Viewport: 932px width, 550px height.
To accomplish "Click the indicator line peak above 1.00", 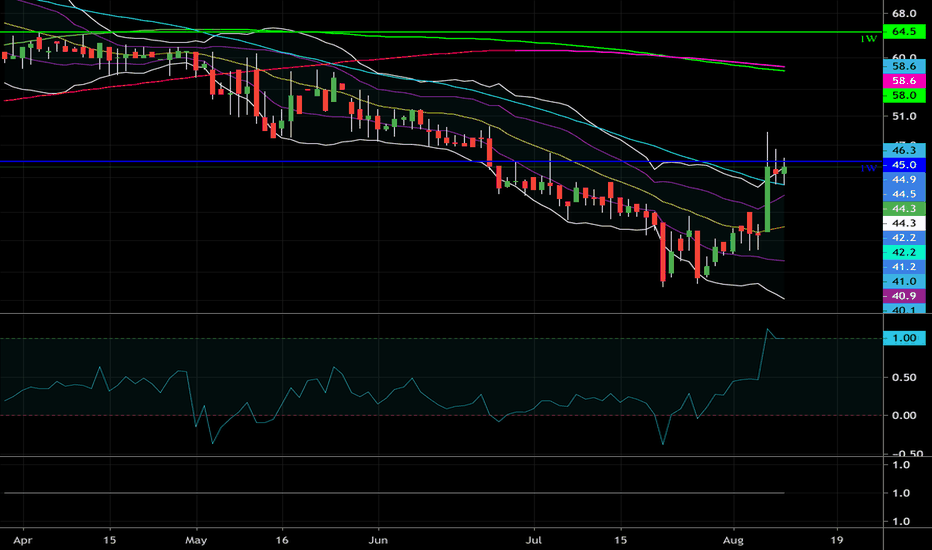I will [x=767, y=329].
